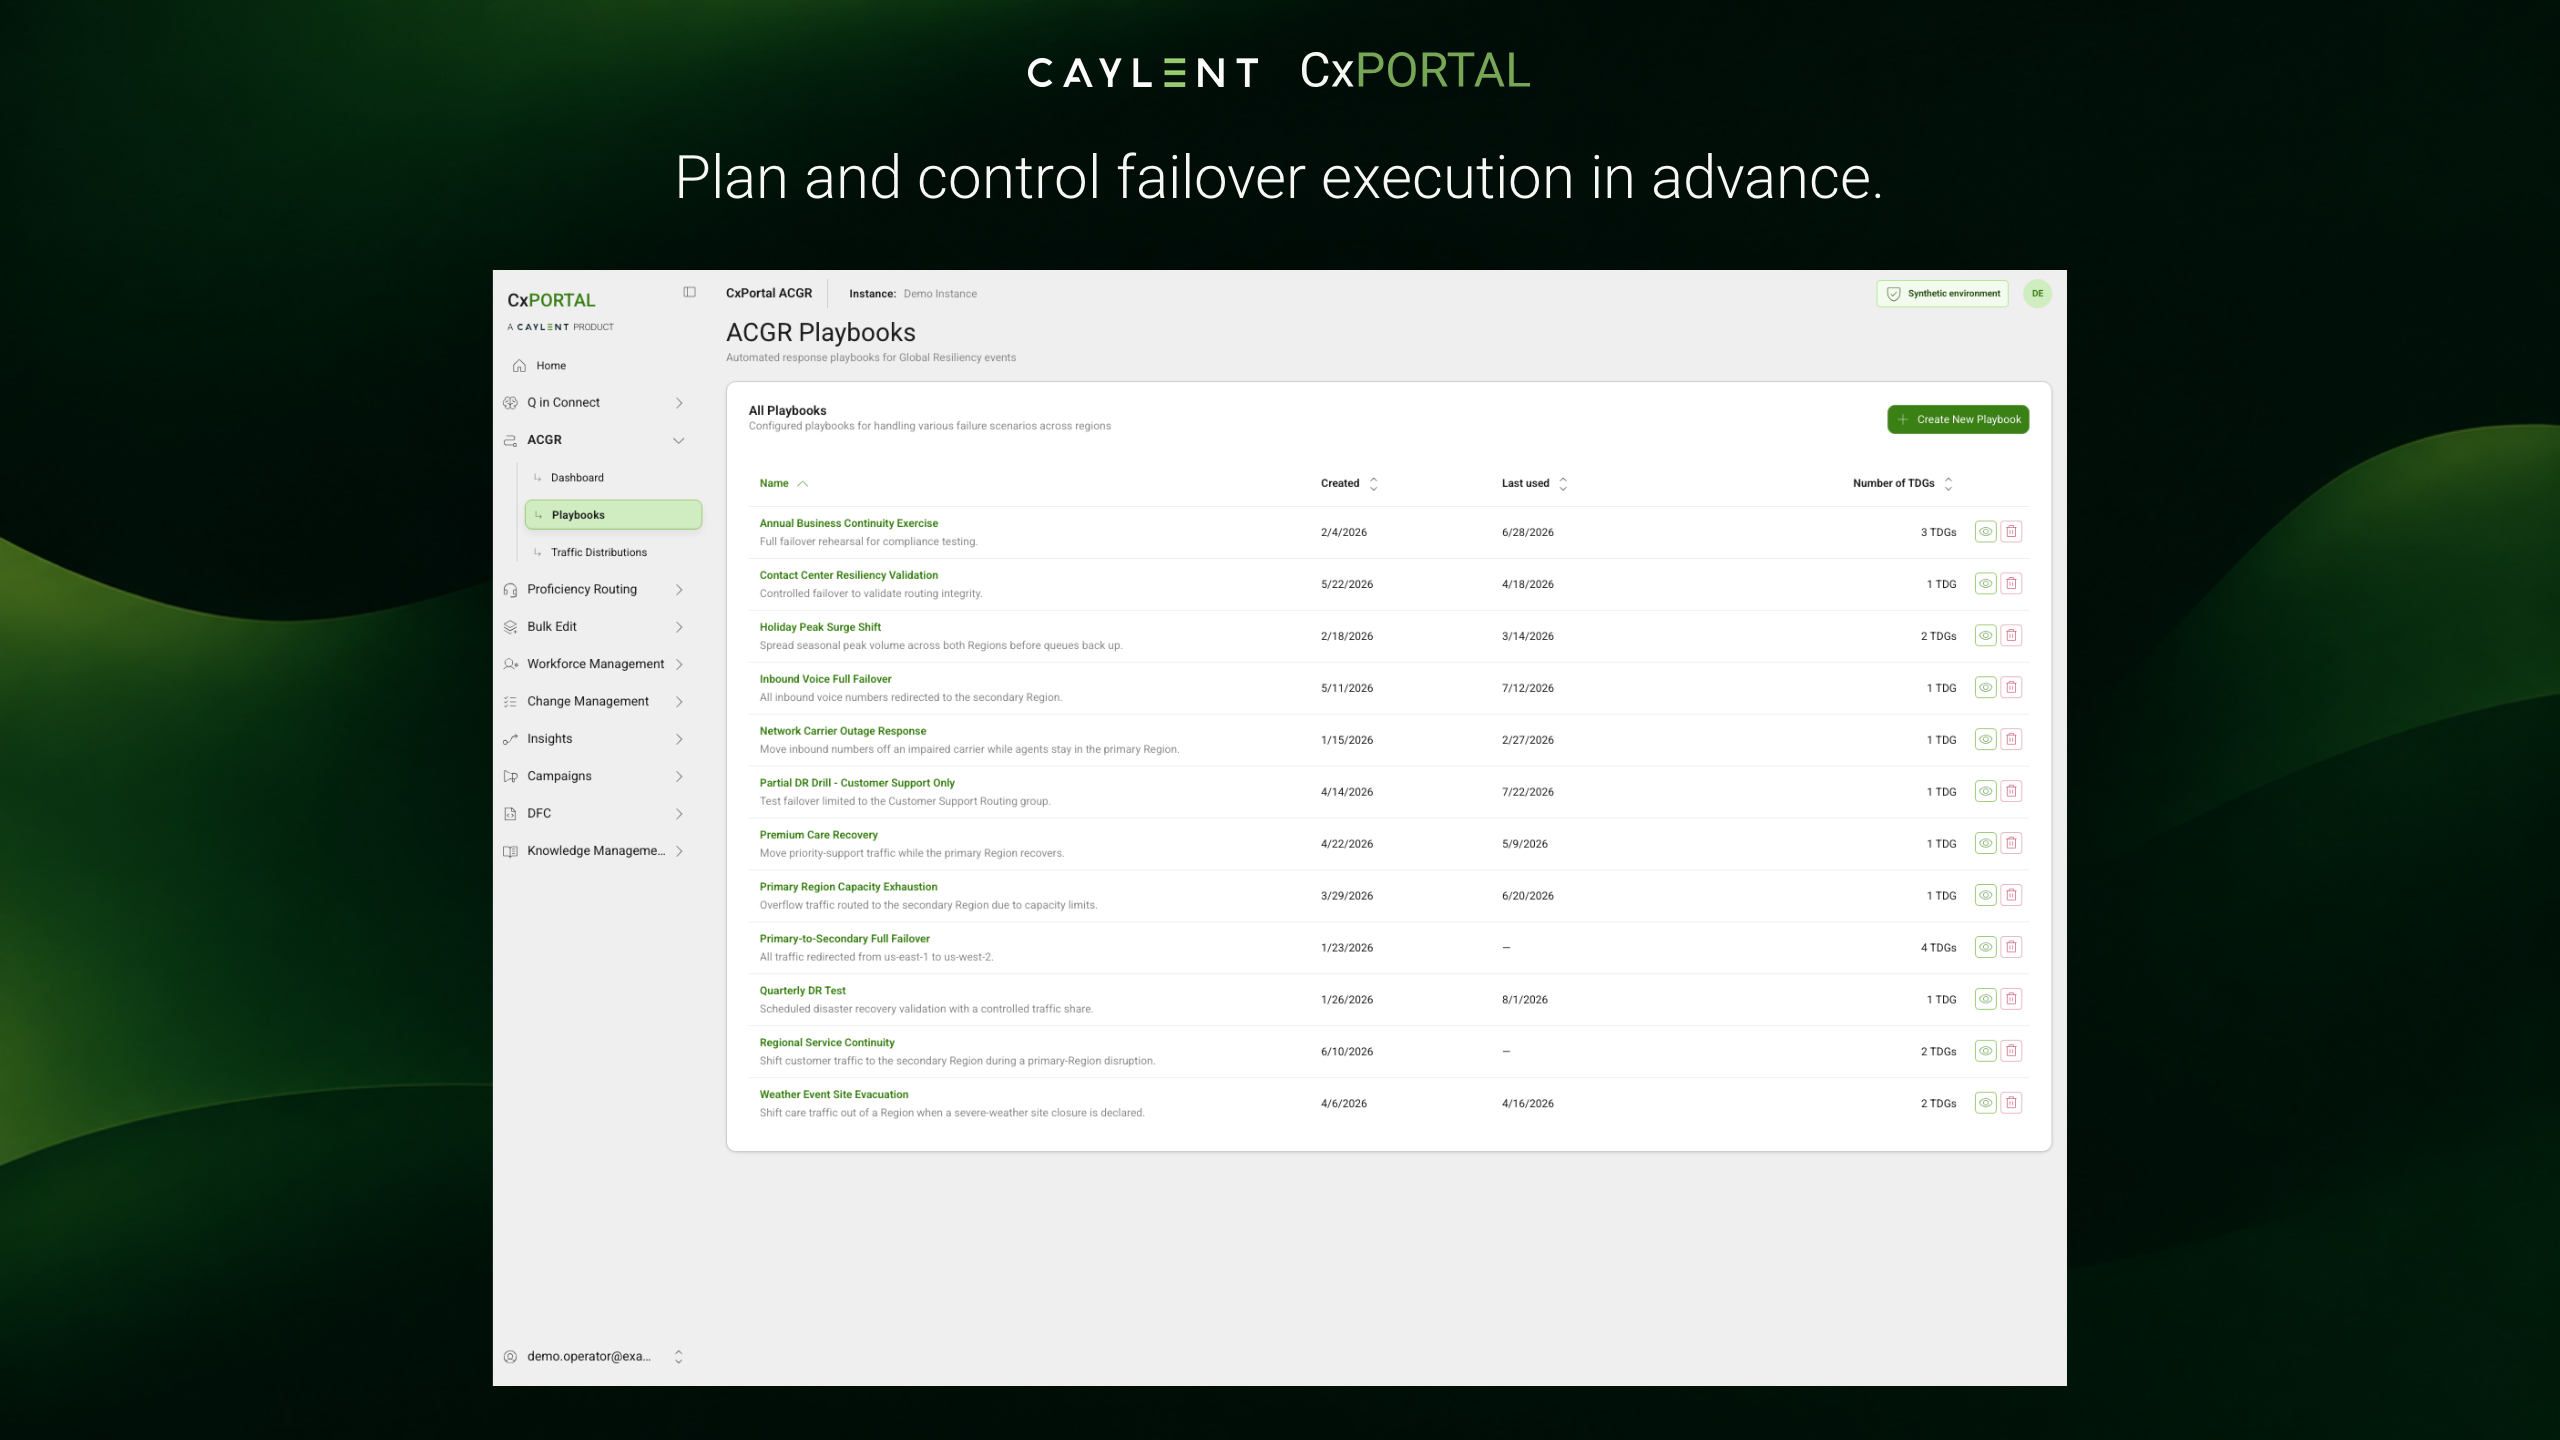
Task: Open the Network Carrier Outage Response playbook
Action: [x=843, y=731]
